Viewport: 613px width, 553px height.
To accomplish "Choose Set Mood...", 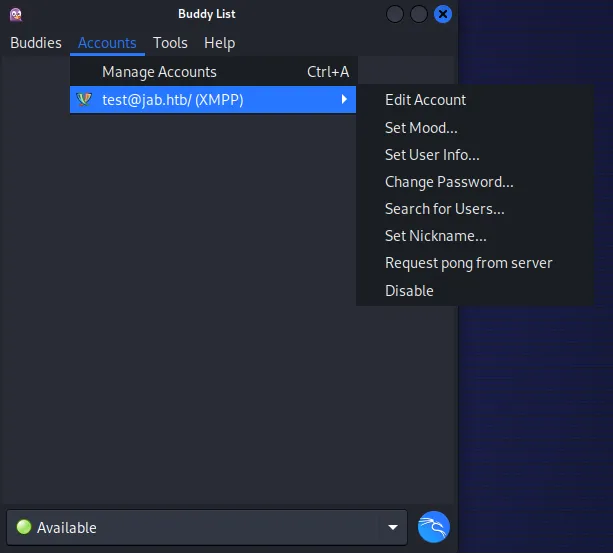I will 475,128.
